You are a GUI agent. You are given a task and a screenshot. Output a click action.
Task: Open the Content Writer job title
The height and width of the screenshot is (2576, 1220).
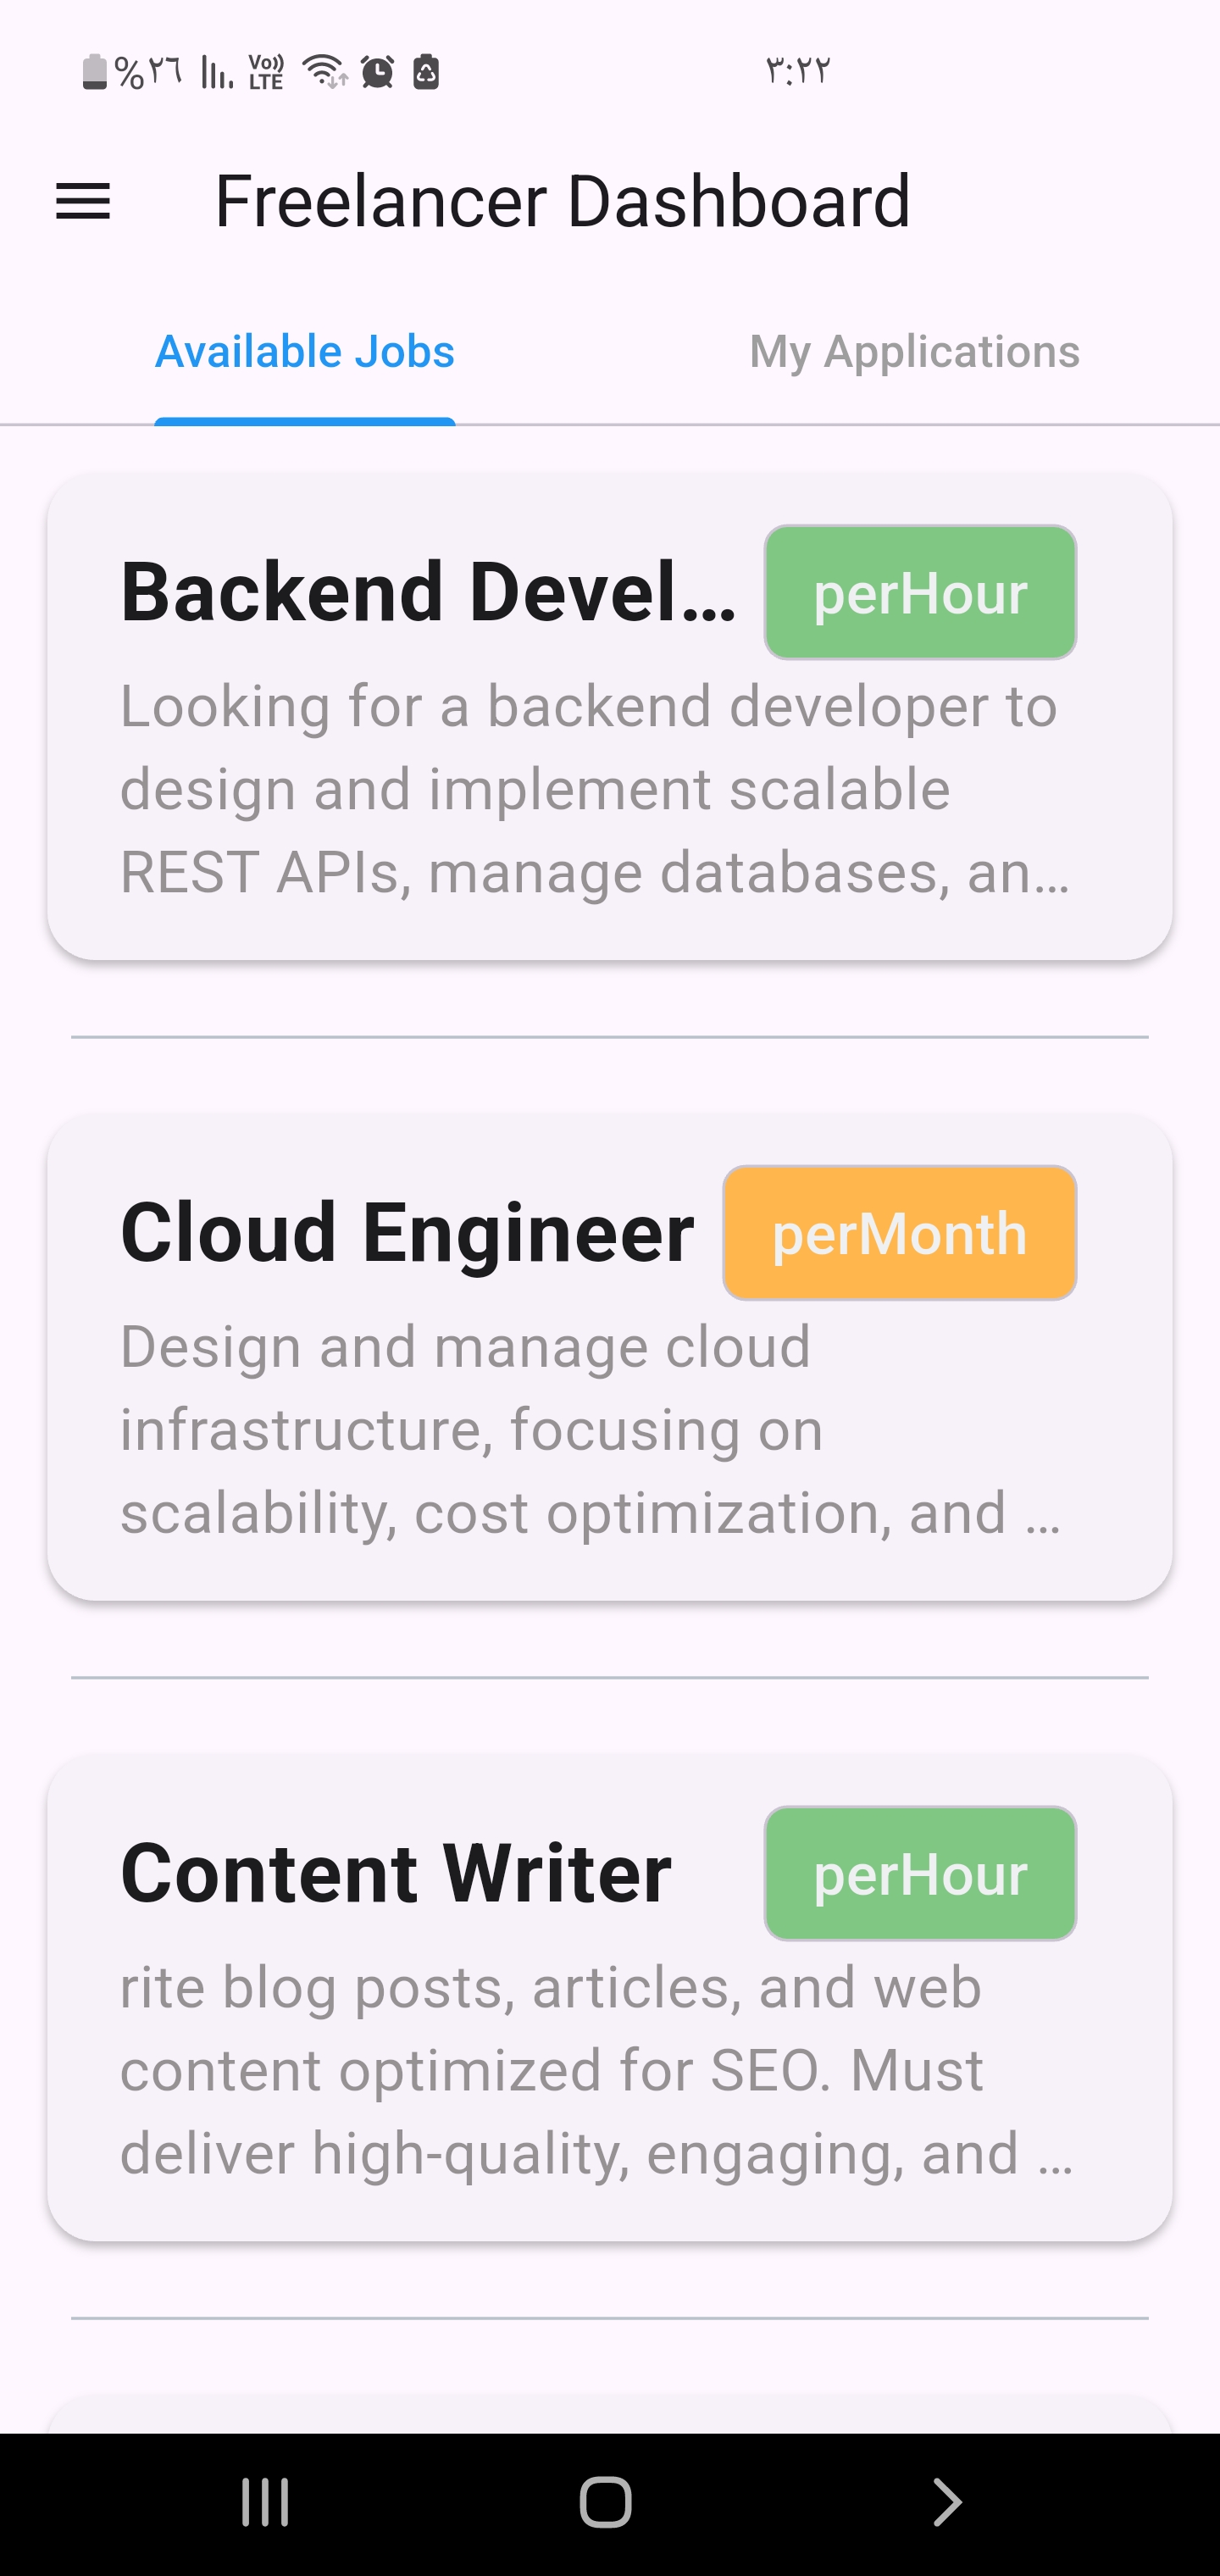click(x=396, y=1873)
